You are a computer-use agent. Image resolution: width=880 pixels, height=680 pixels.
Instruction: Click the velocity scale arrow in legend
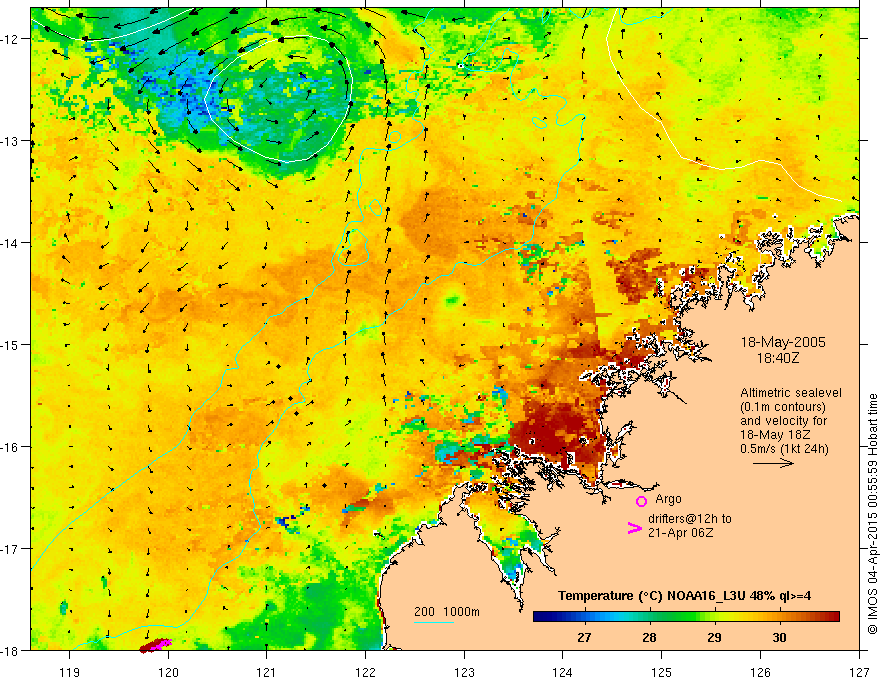(x=773, y=463)
